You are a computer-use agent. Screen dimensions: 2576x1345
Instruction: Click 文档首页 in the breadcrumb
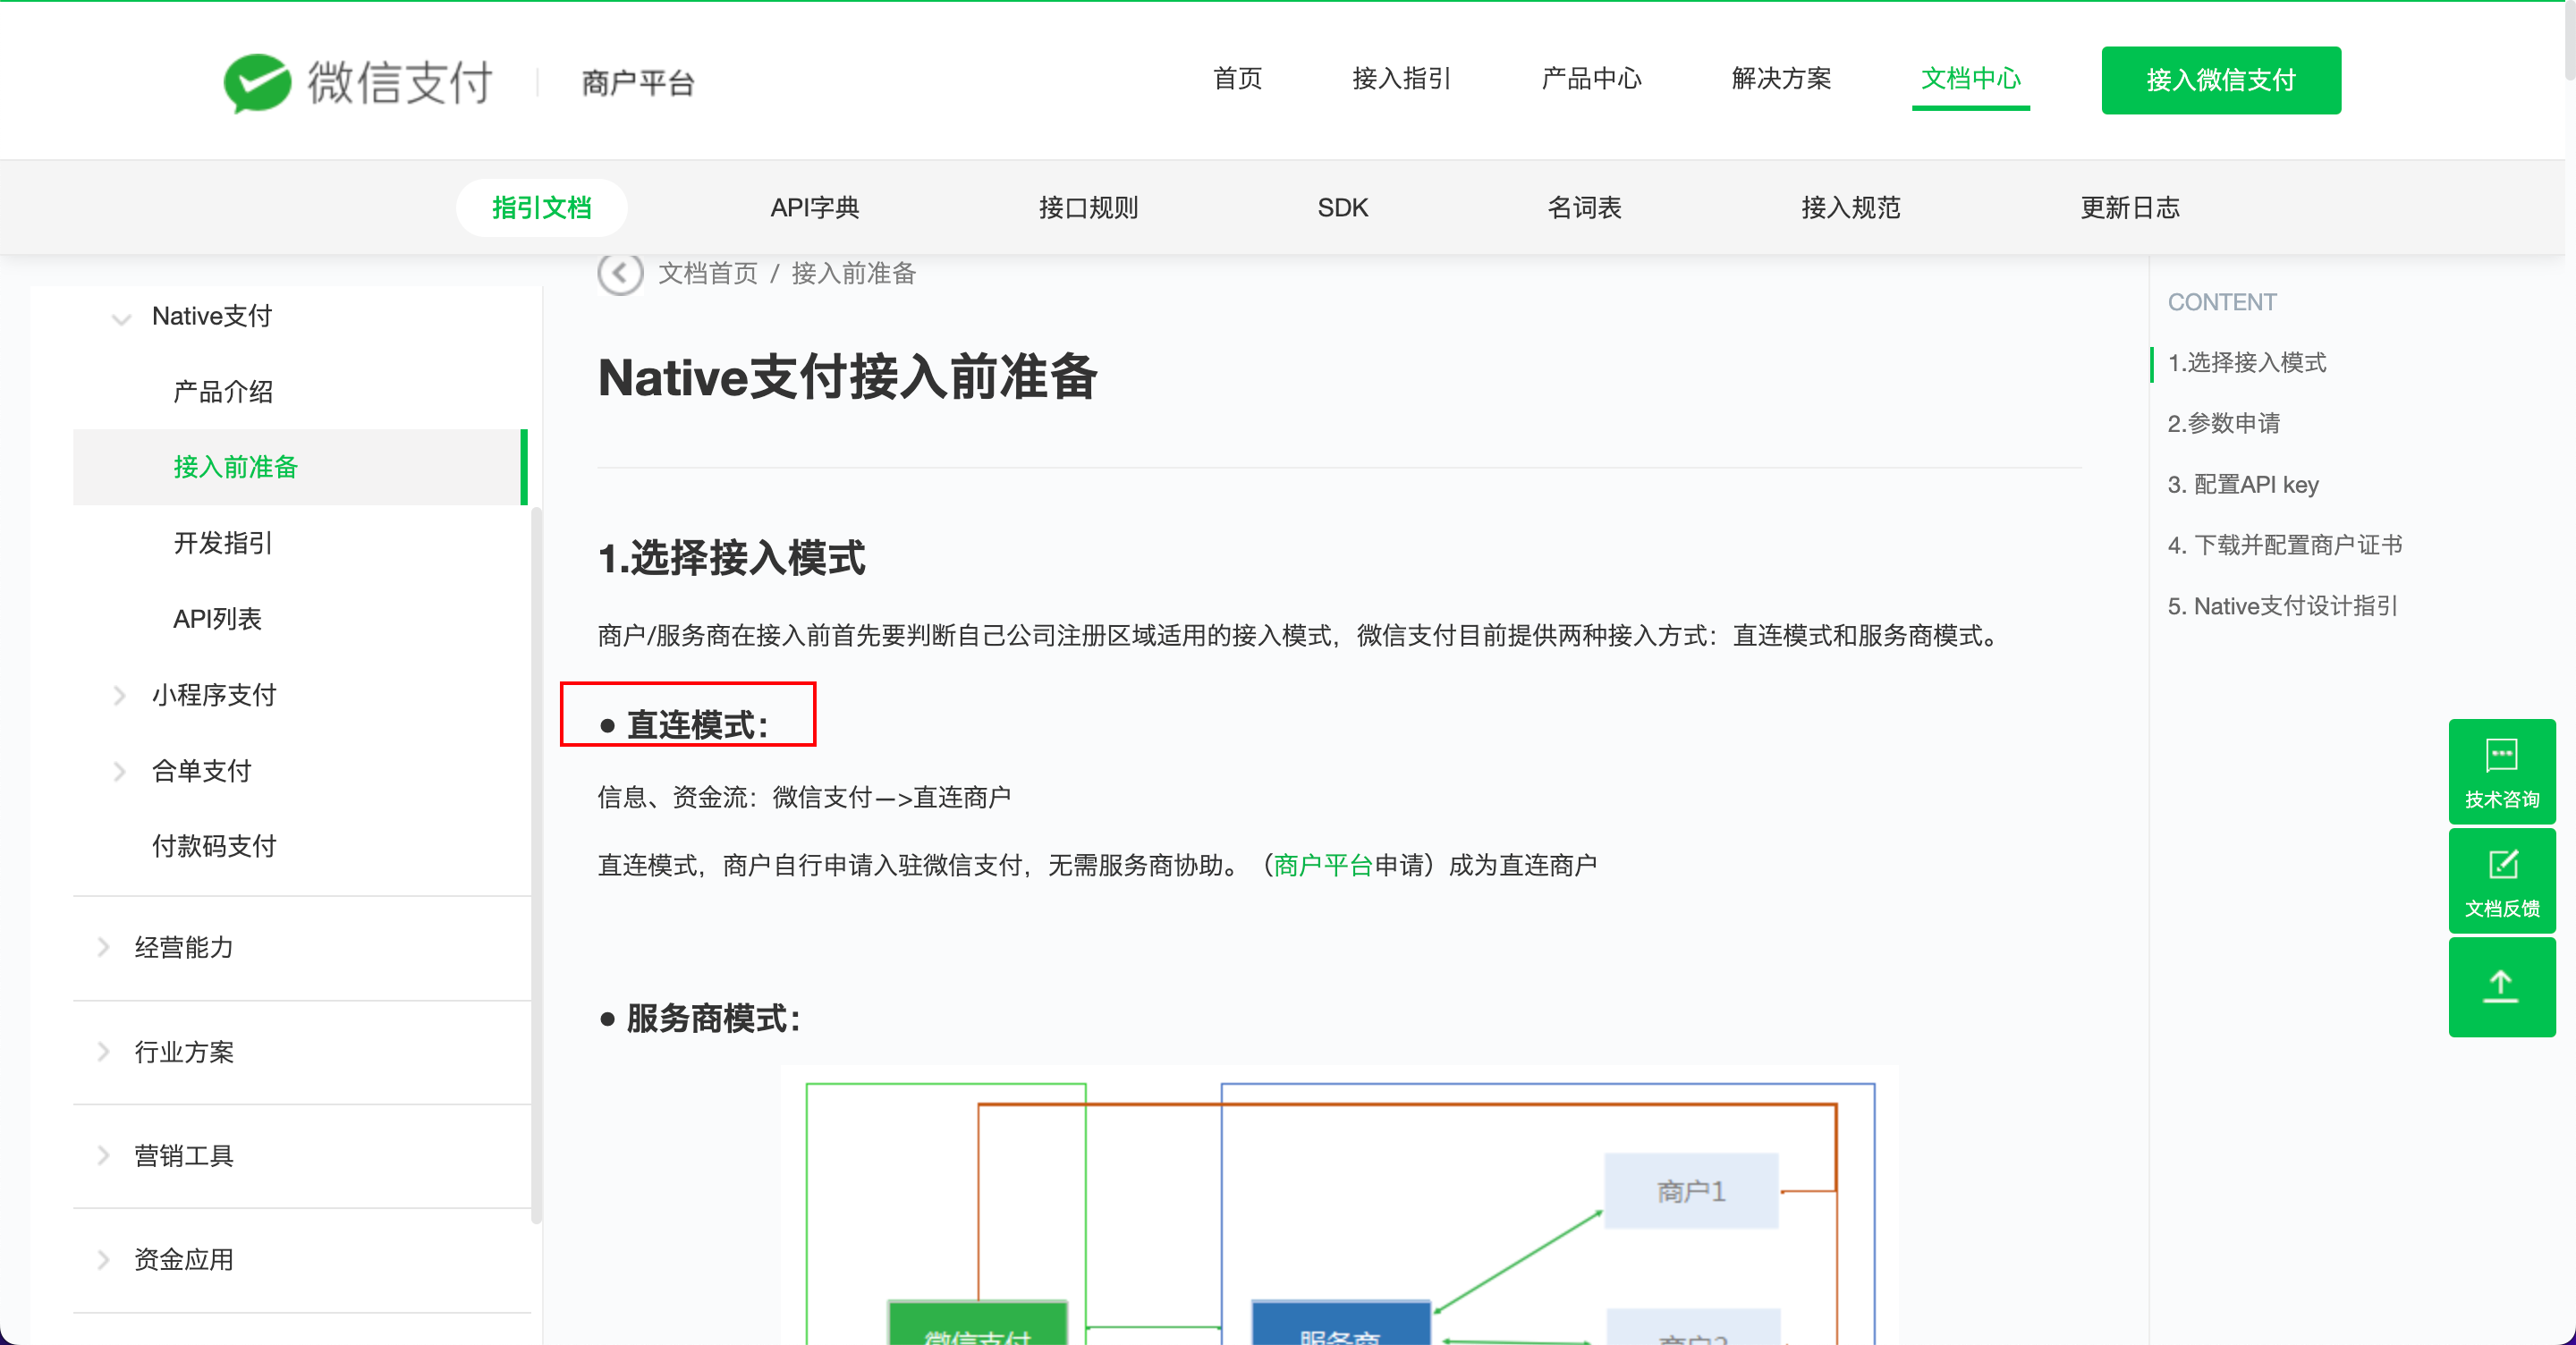point(708,273)
